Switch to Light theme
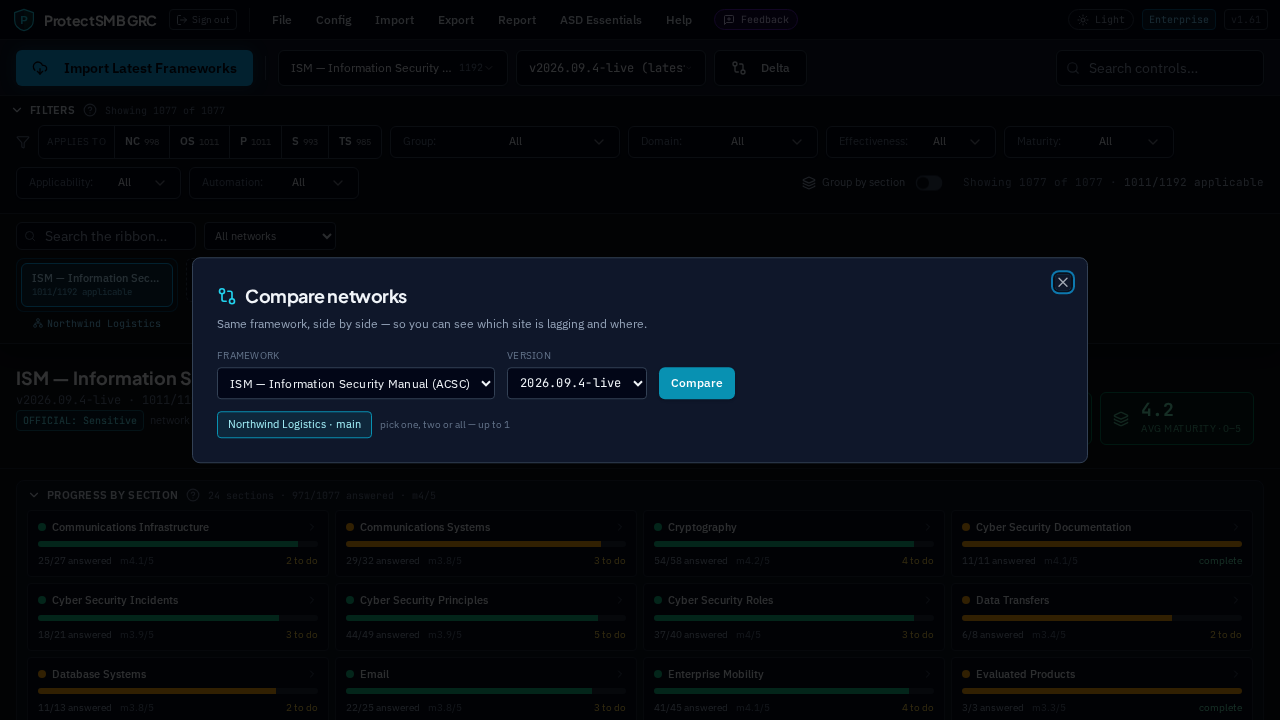The image size is (1280, 720). (x=1101, y=20)
